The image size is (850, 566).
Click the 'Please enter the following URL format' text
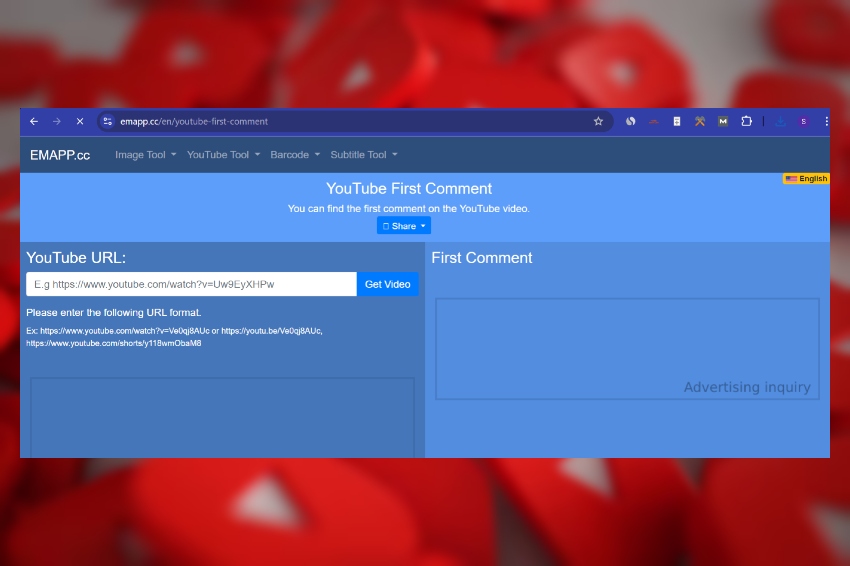coord(113,313)
